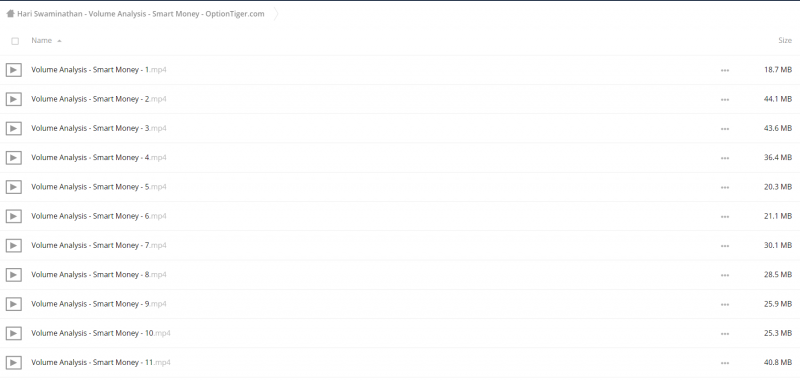Open the three-dot menu for Smart Money - 10.mp4

point(724,334)
